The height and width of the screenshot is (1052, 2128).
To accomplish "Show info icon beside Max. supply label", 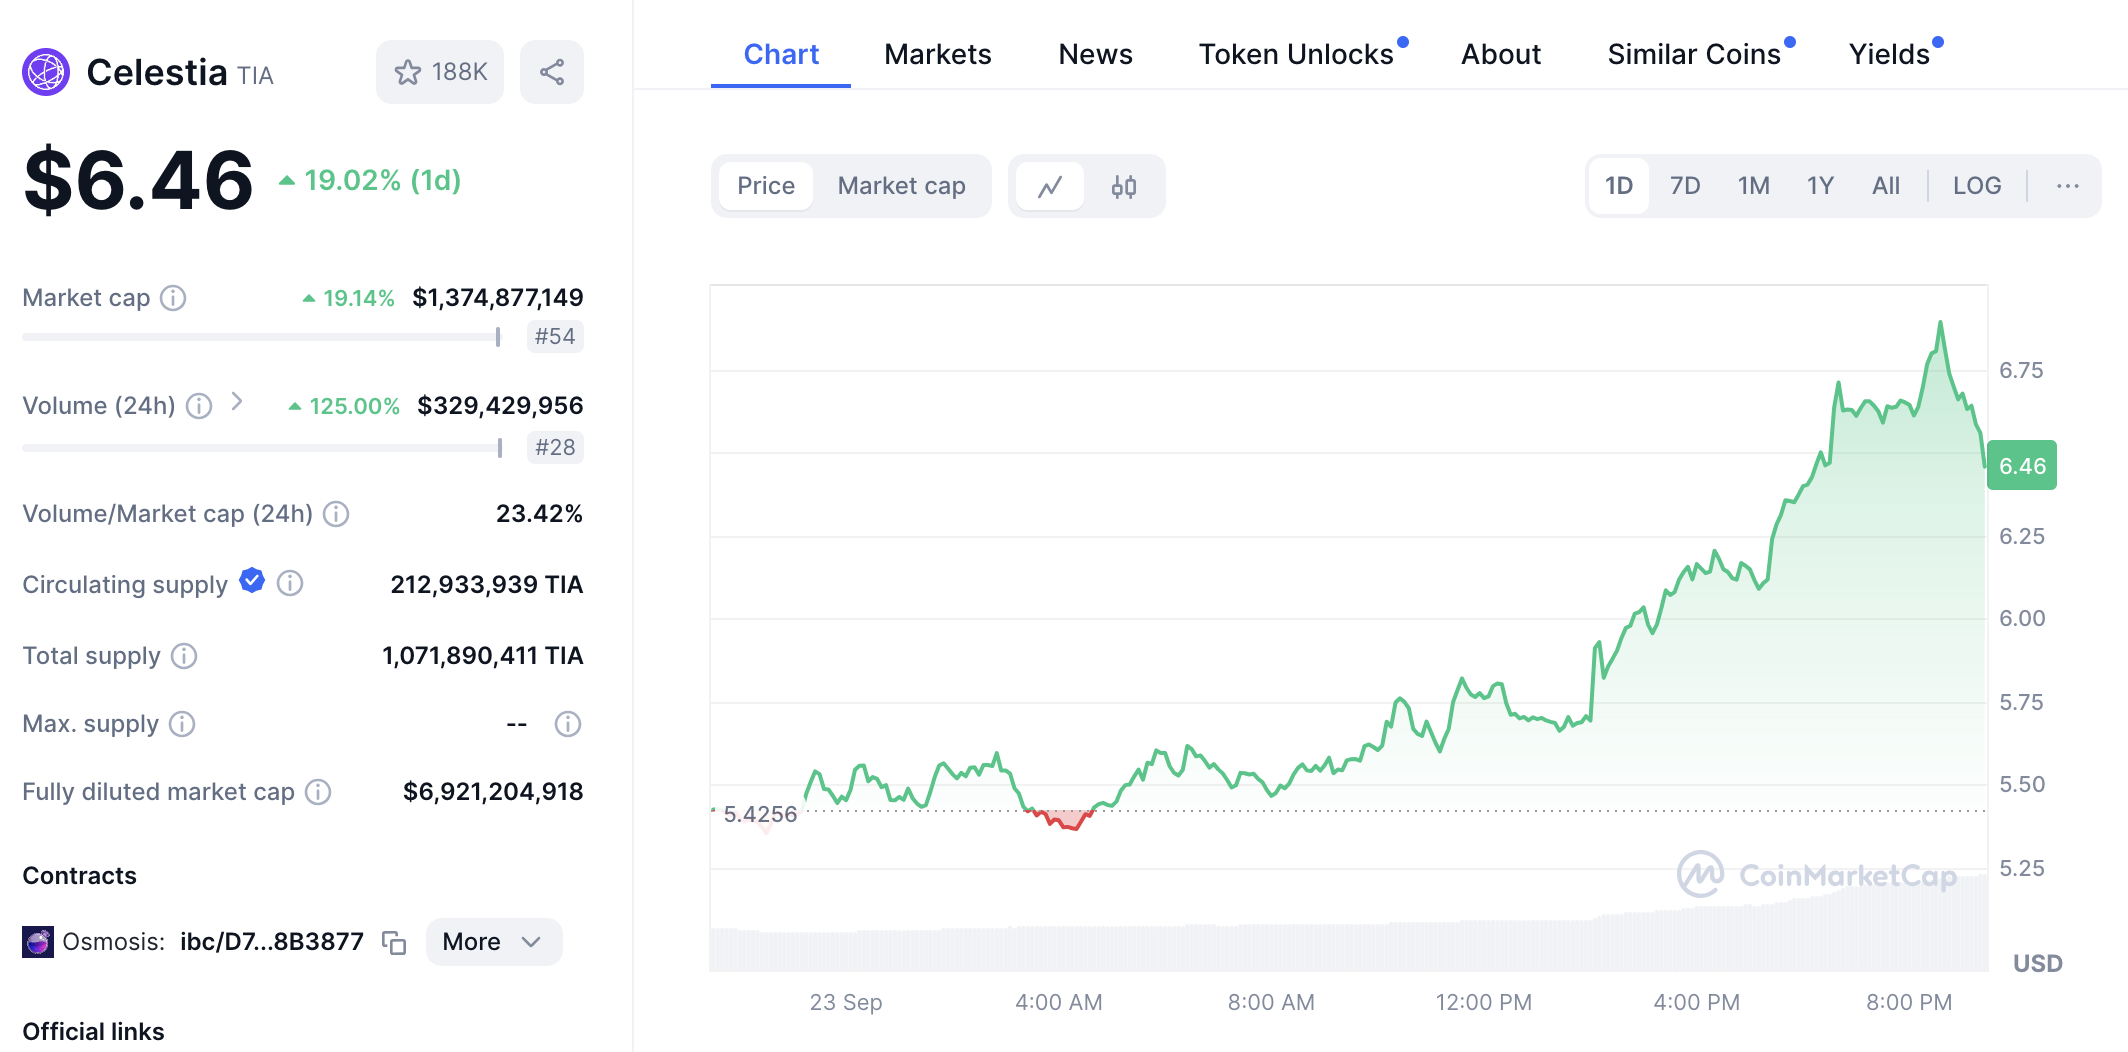I will click(182, 724).
